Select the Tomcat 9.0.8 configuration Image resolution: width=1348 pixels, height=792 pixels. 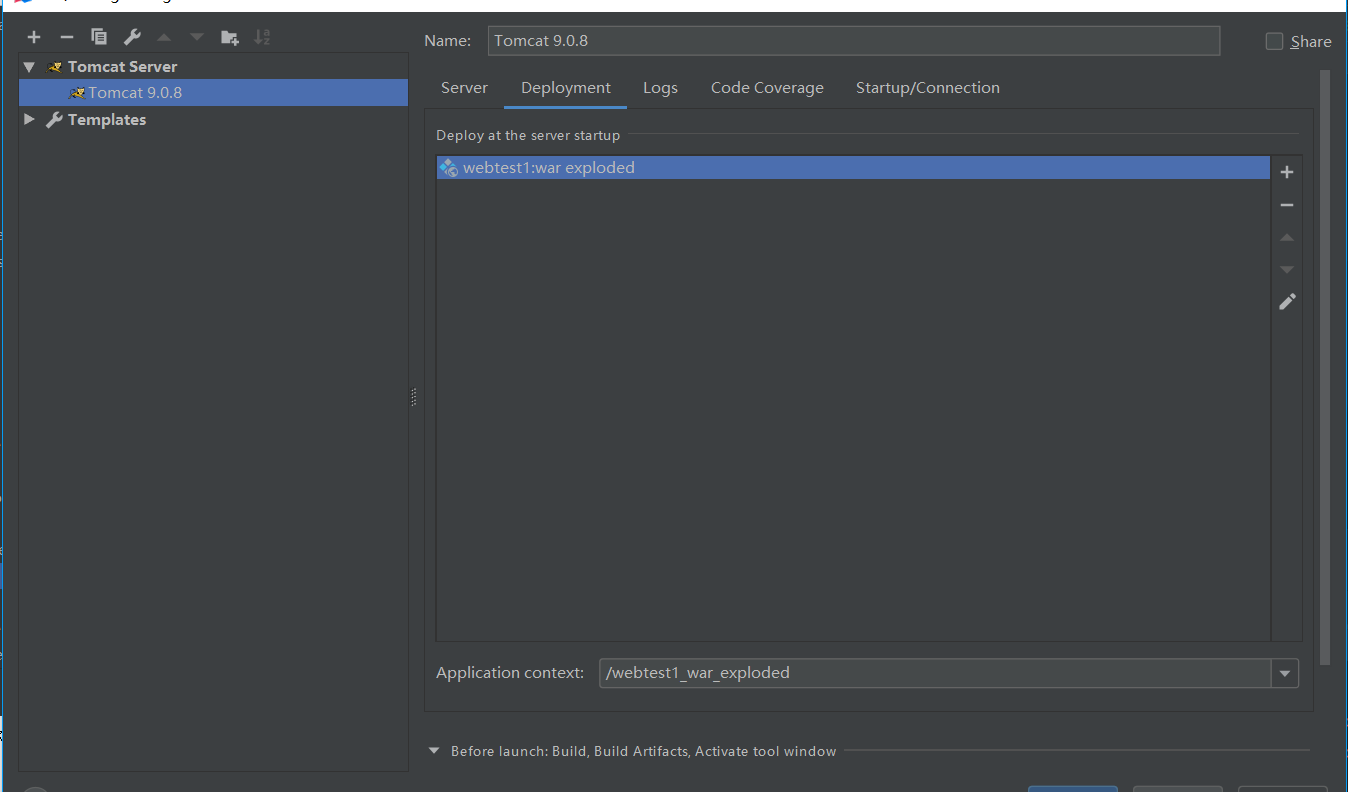[213, 93]
